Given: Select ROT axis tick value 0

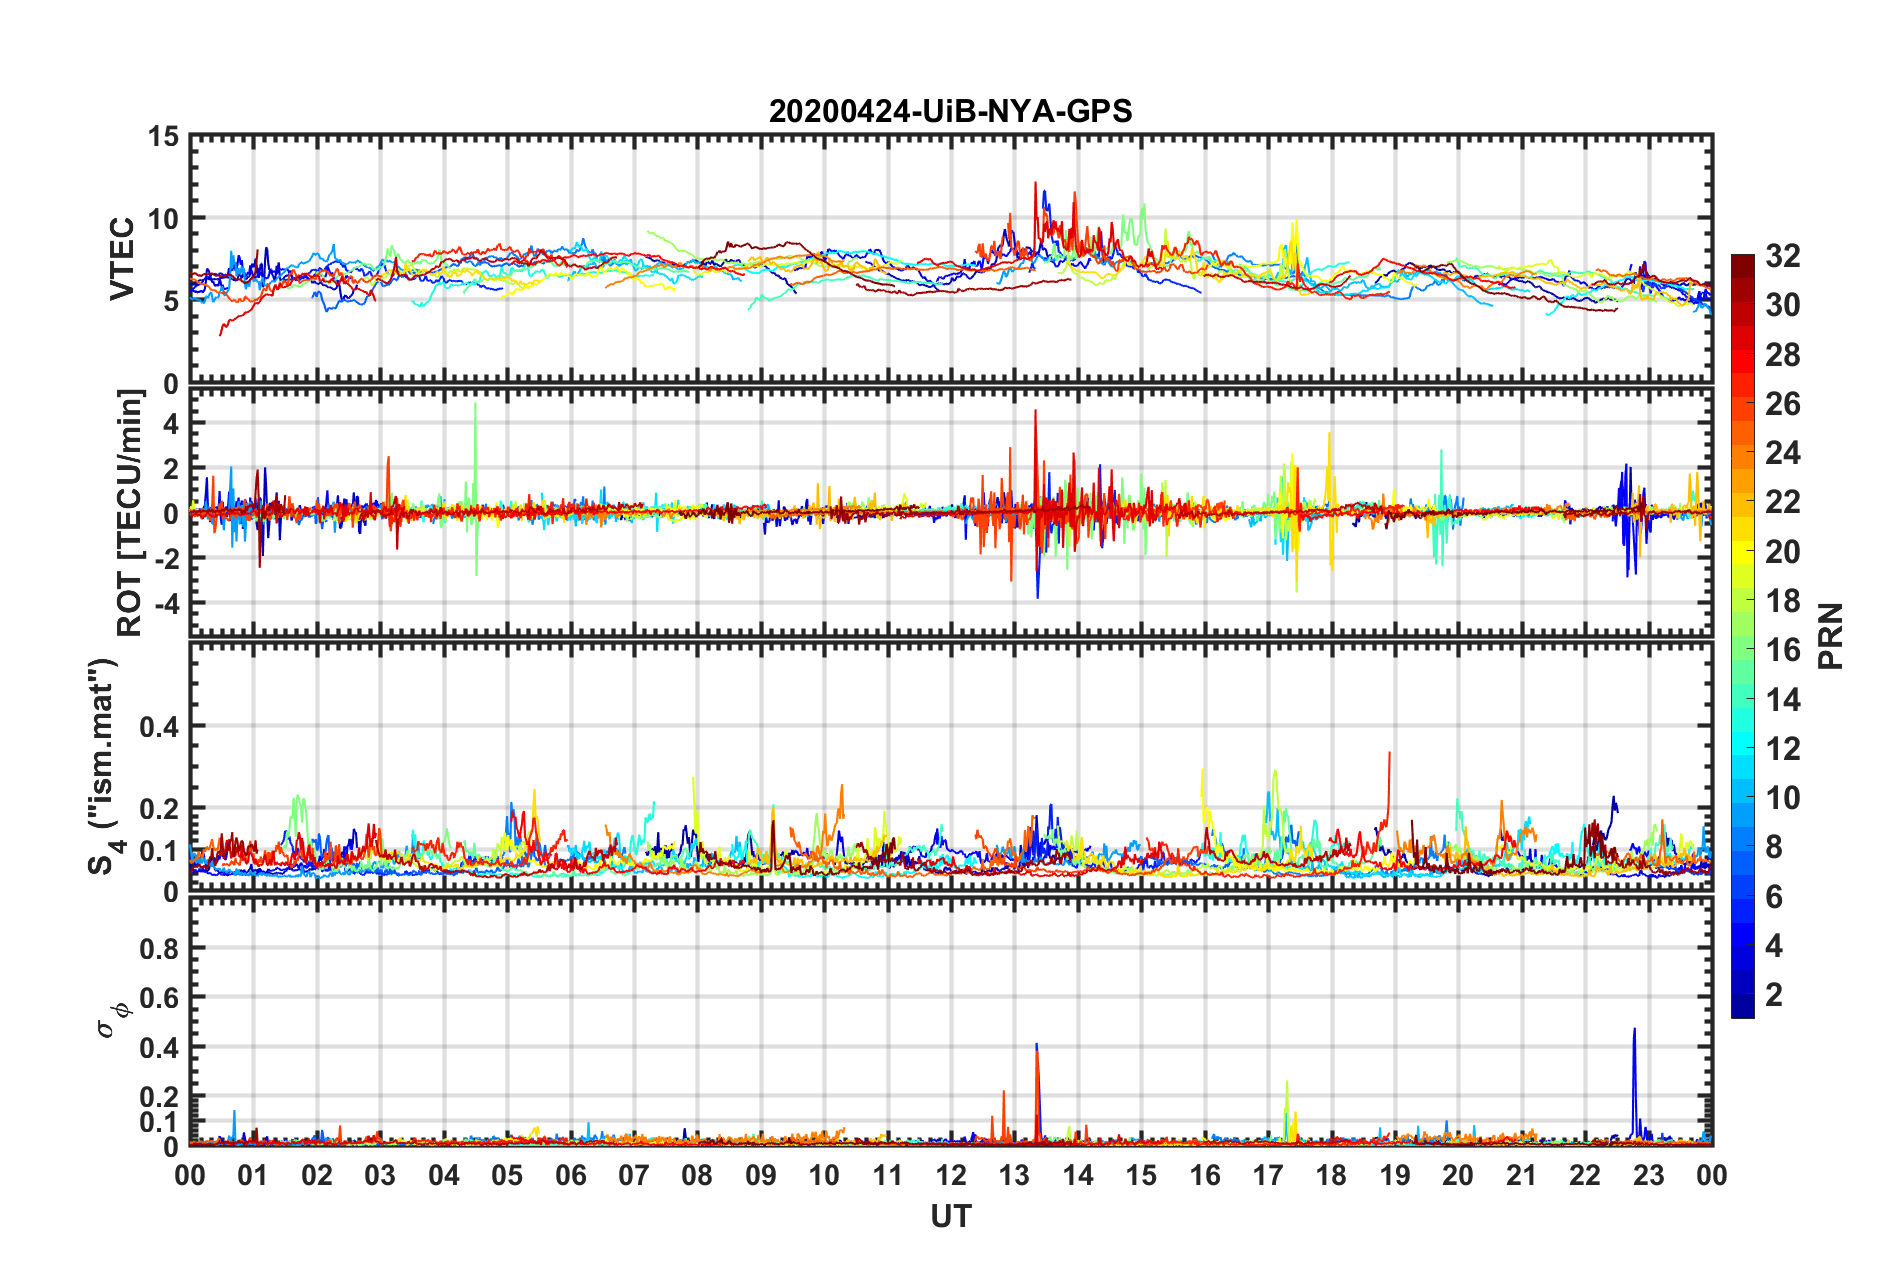Looking at the screenshot, I should (x=171, y=515).
